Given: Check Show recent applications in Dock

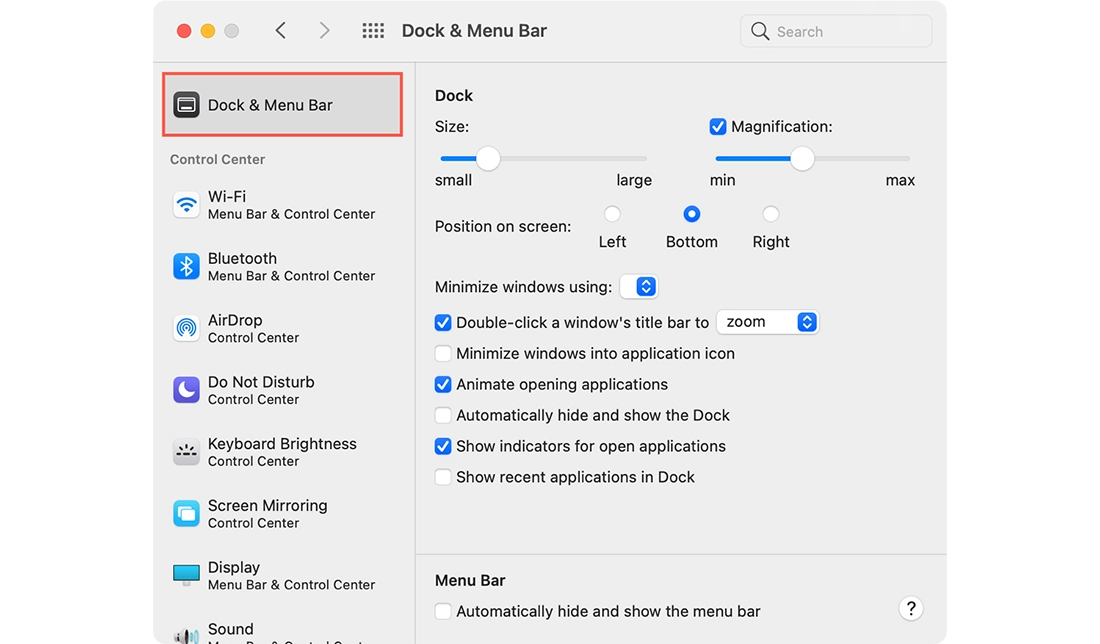Looking at the screenshot, I should click(443, 477).
